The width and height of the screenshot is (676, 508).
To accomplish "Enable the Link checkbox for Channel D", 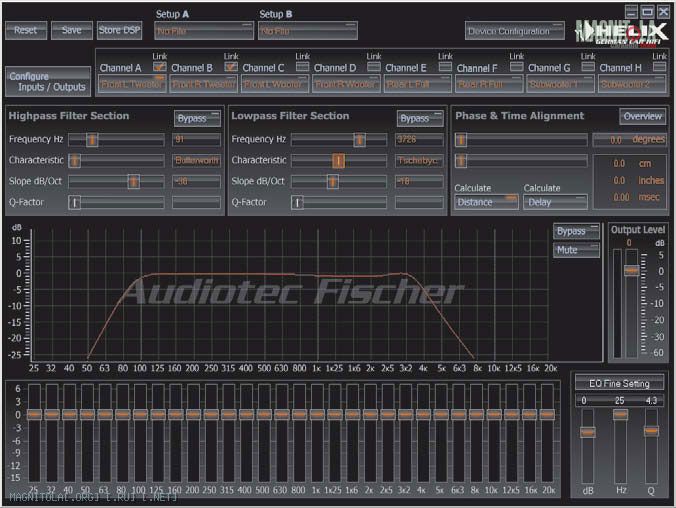I will click(374, 66).
